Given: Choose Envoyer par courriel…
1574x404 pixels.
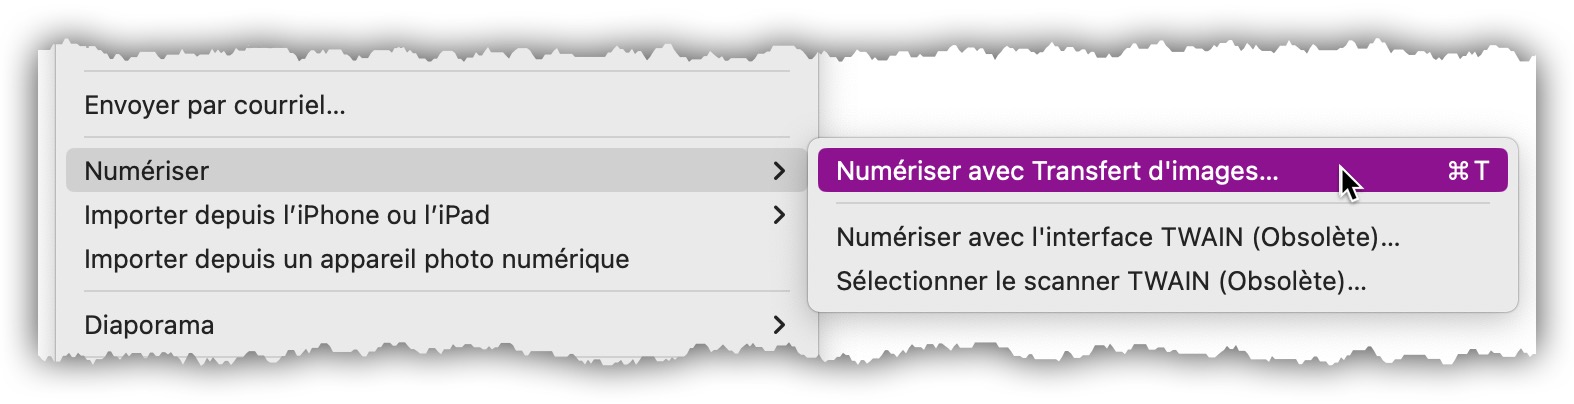Looking at the screenshot, I should pyautogui.click(x=215, y=105).
